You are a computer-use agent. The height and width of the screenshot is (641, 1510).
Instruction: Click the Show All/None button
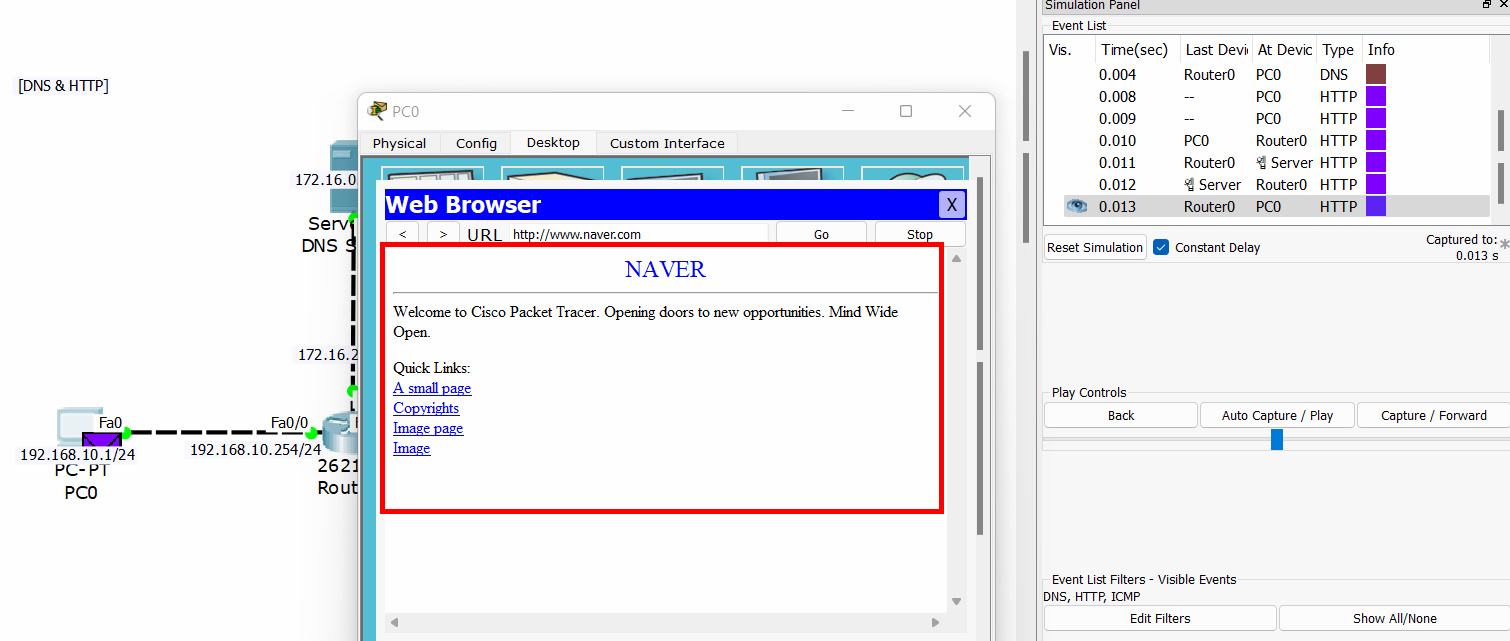tap(1394, 618)
